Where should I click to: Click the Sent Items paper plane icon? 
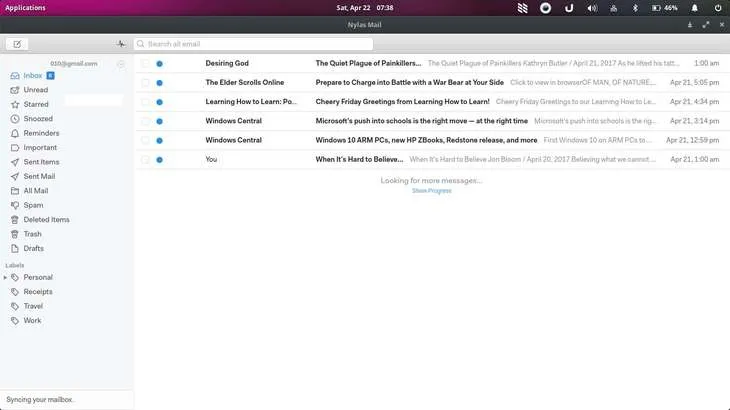click(15, 162)
